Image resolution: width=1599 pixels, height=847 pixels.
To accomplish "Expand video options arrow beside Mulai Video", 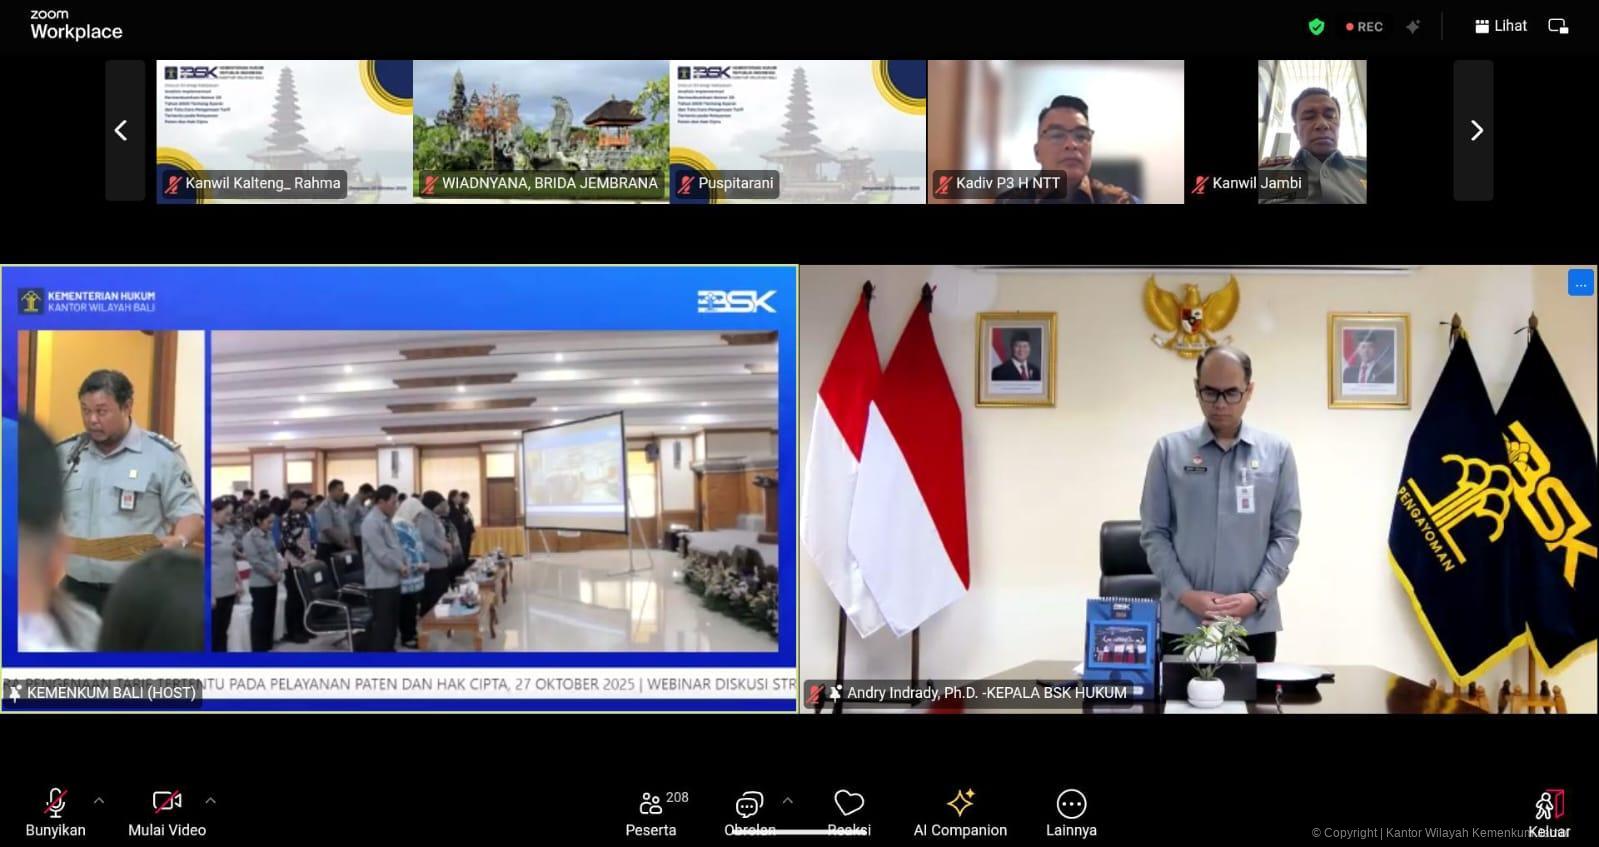I will click(210, 801).
